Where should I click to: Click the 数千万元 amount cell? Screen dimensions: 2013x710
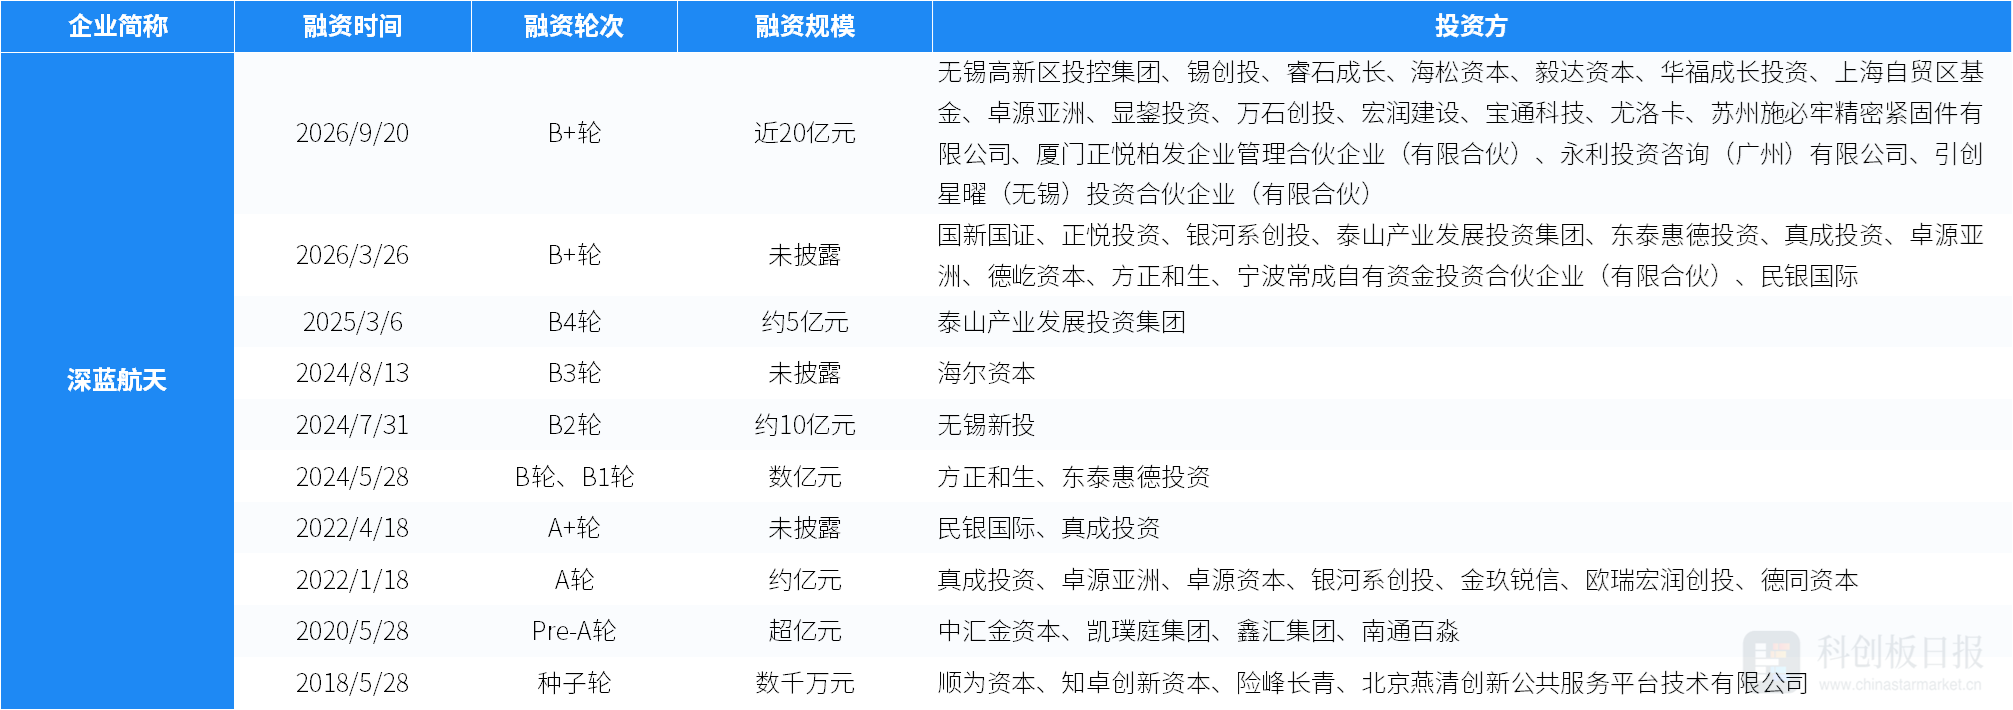coord(805,683)
